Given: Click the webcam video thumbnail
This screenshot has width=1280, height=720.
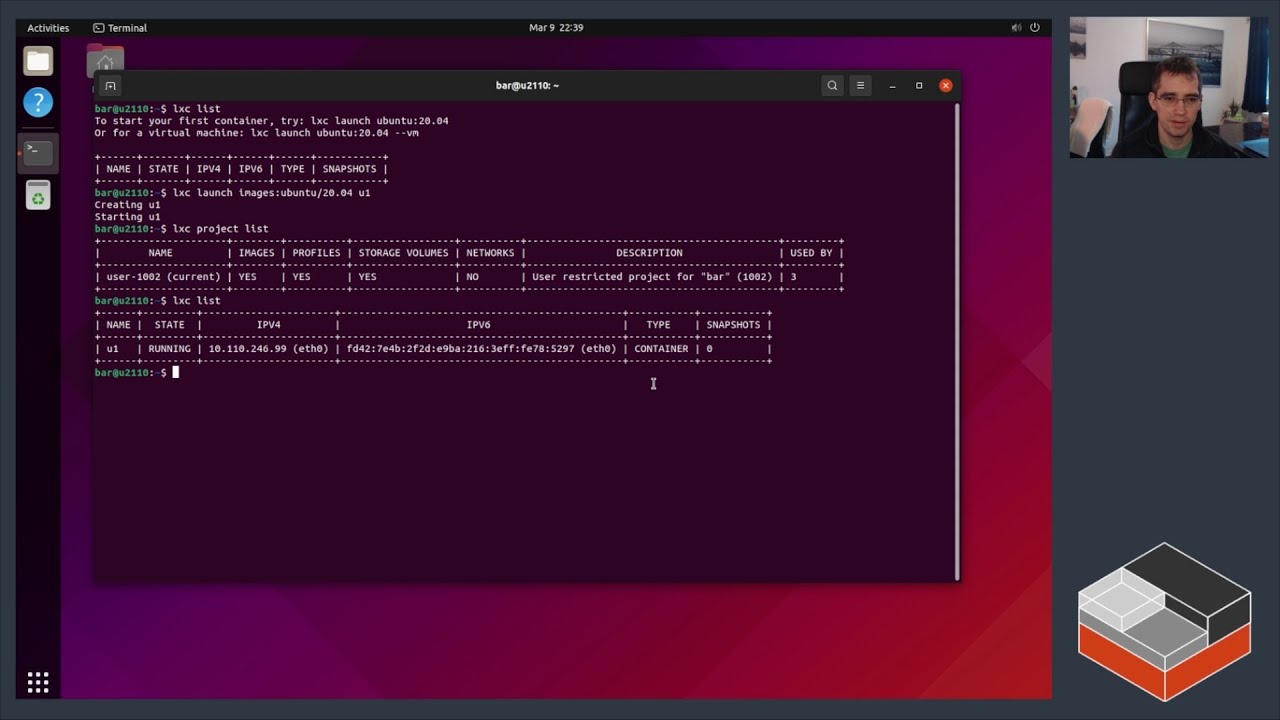Looking at the screenshot, I should pos(1168,87).
